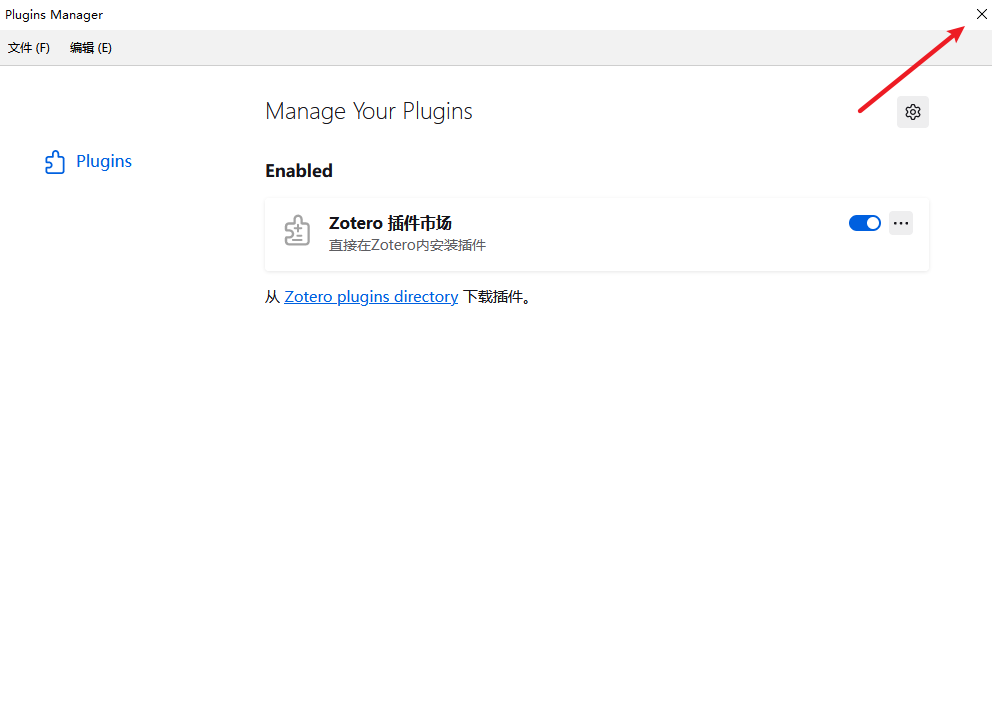Screen dimensions: 992x728
Task: Click the Manage Your Plugins heading
Action: [368, 111]
